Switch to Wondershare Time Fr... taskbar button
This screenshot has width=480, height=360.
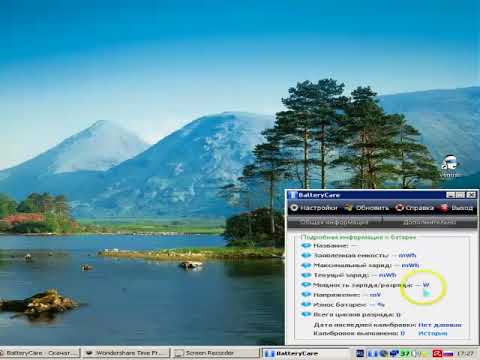click(x=126, y=353)
